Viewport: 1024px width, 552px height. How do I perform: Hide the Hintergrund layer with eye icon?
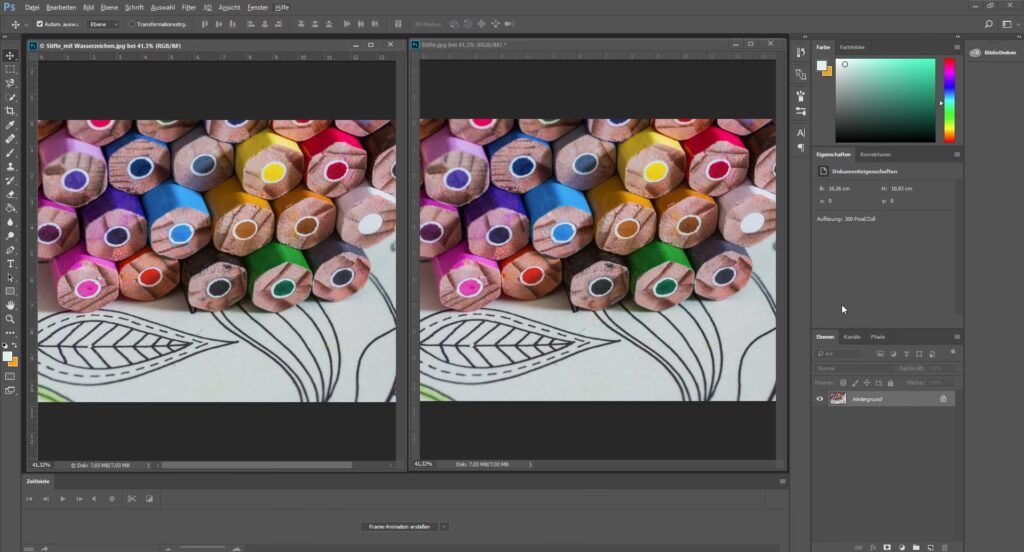pos(820,398)
